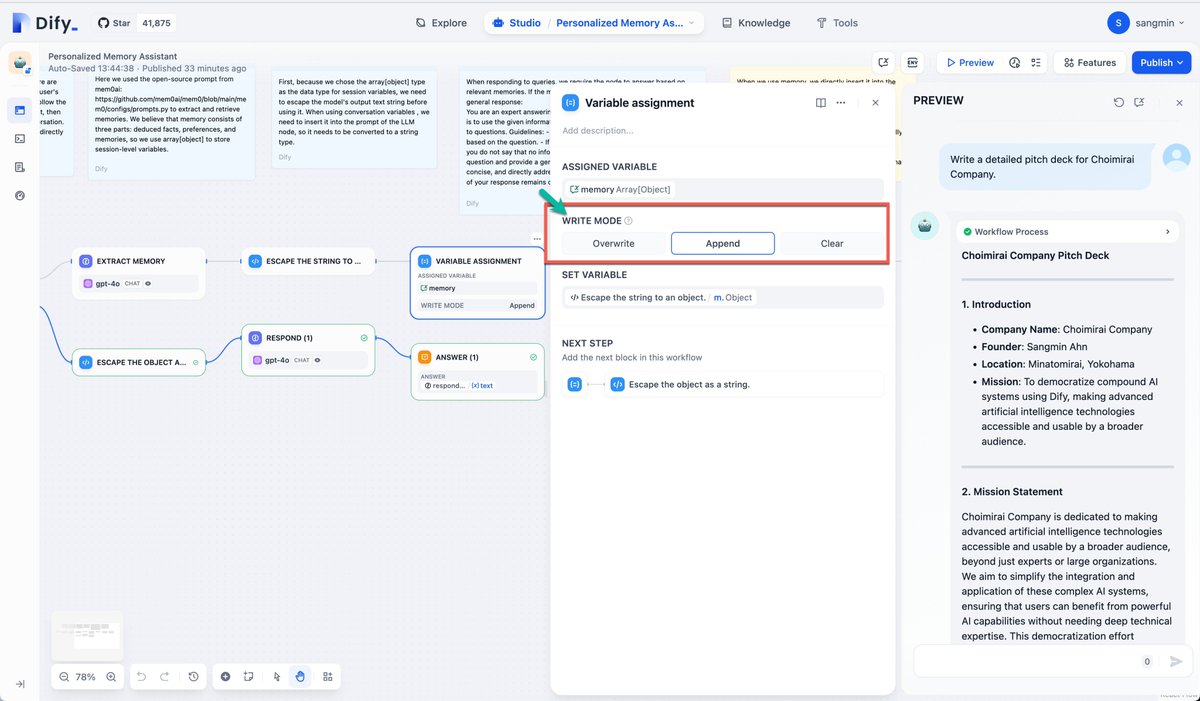Choose Clear write mode
Image resolution: width=1200 pixels, height=701 pixels.
(x=832, y=243)
